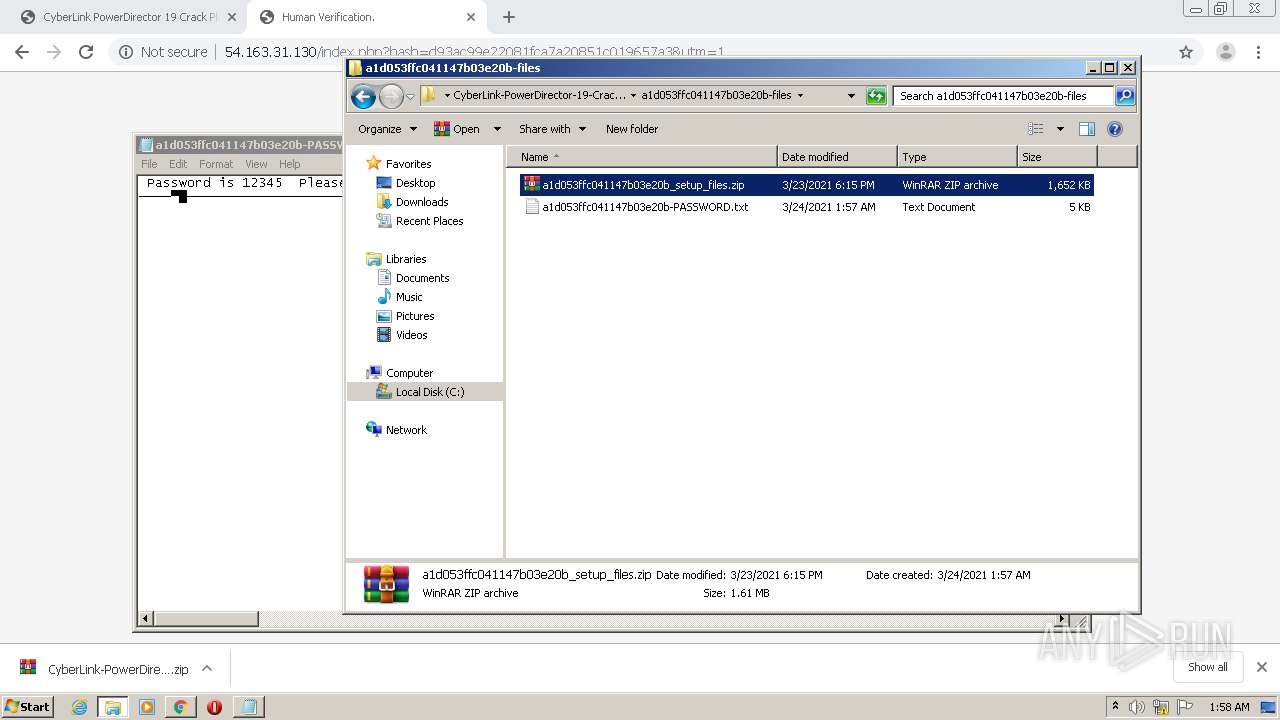Click Show all downloads button

(x=1207, y=667)
